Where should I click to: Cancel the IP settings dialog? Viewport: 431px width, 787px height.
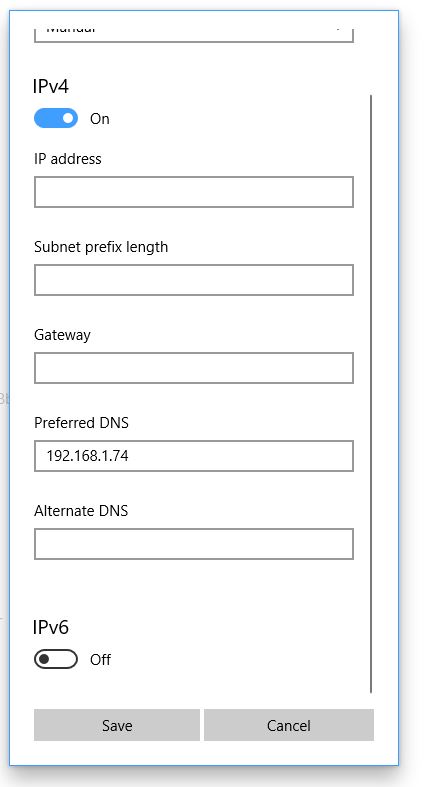point(289,725)
